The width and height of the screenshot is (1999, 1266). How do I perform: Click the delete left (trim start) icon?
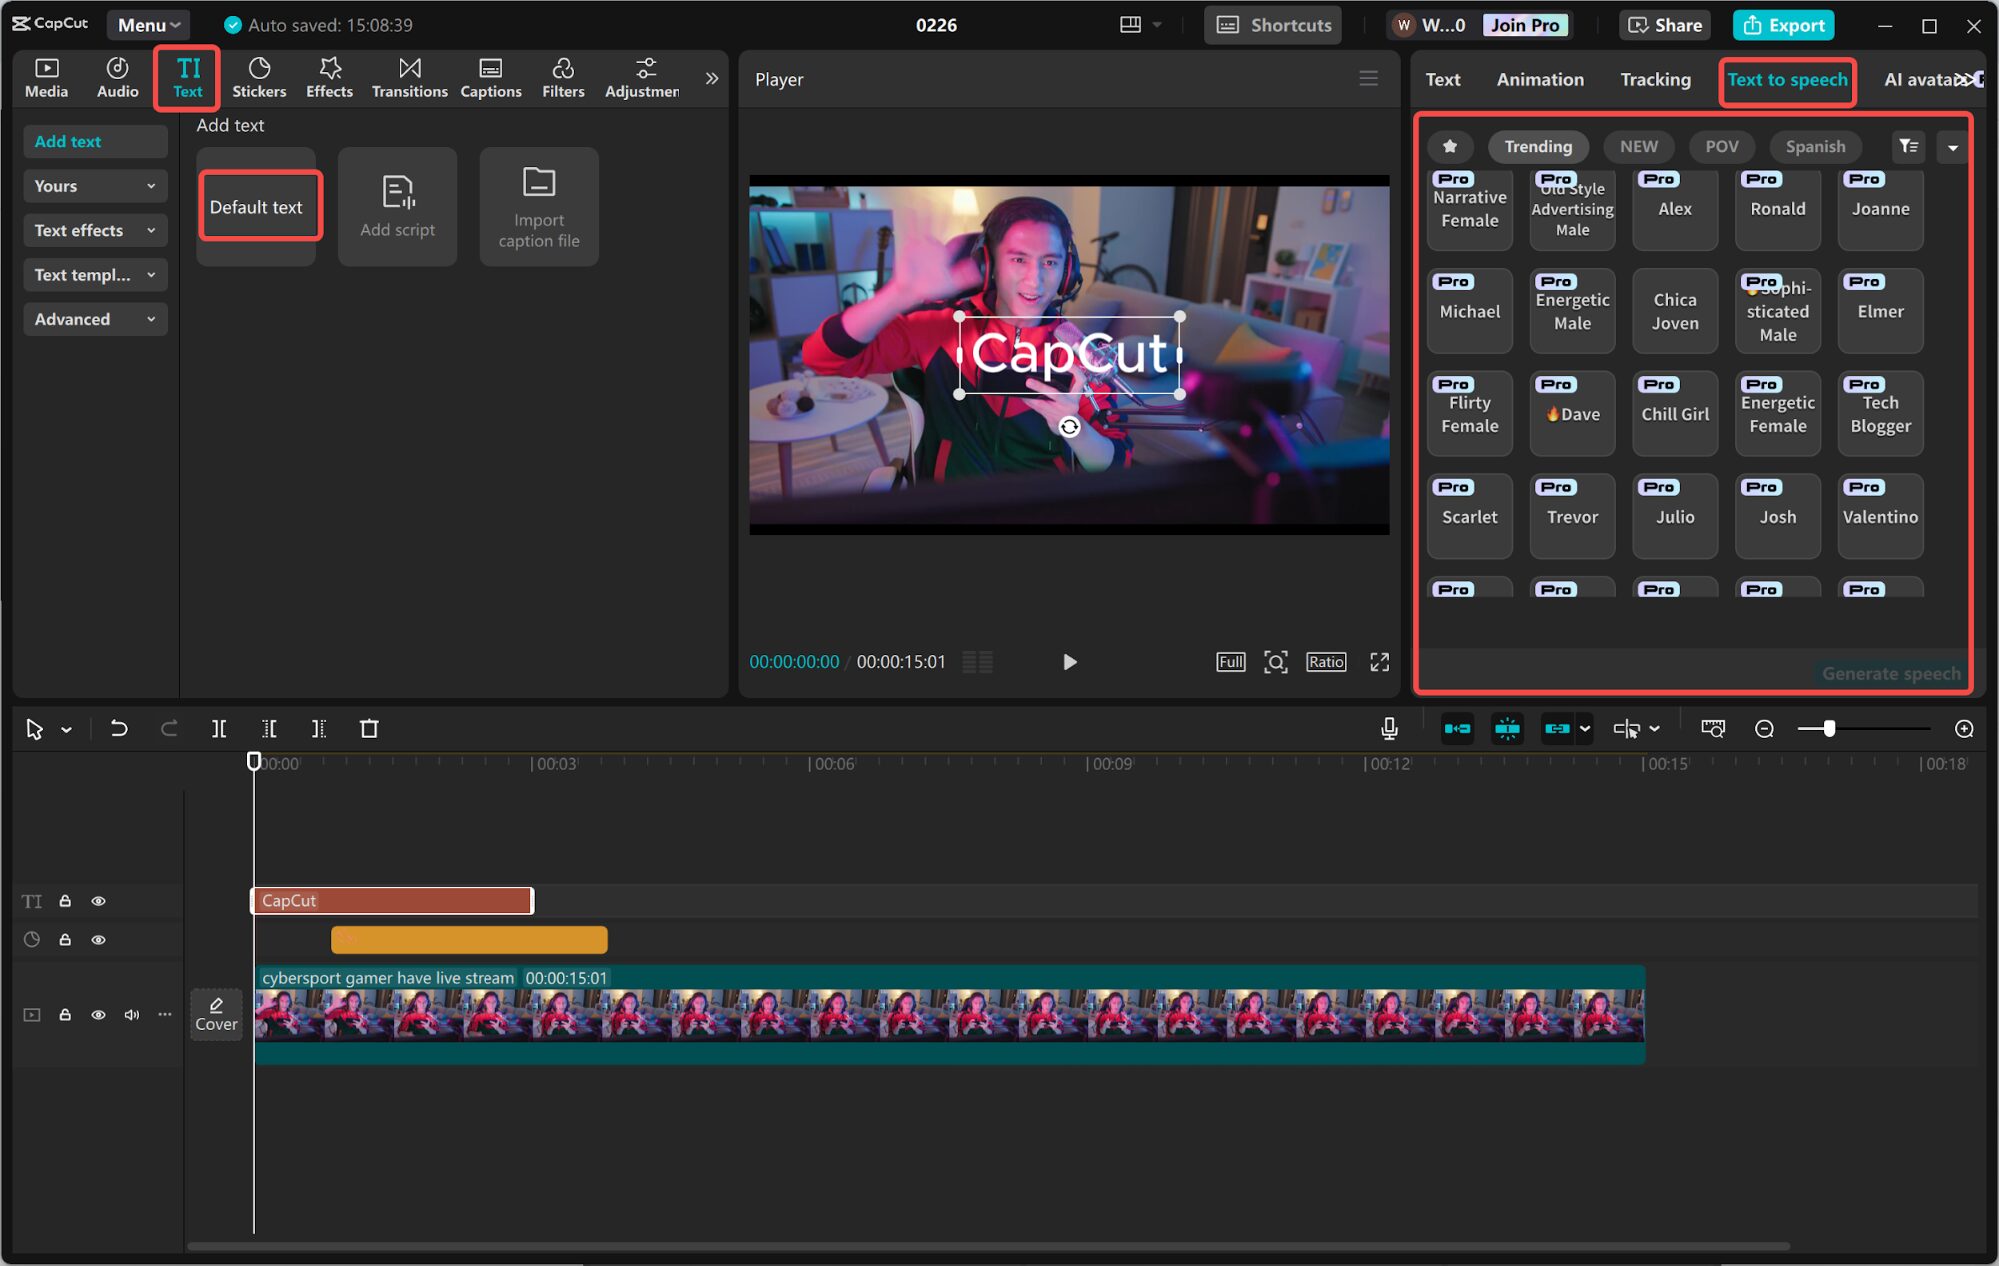point(269,729)
